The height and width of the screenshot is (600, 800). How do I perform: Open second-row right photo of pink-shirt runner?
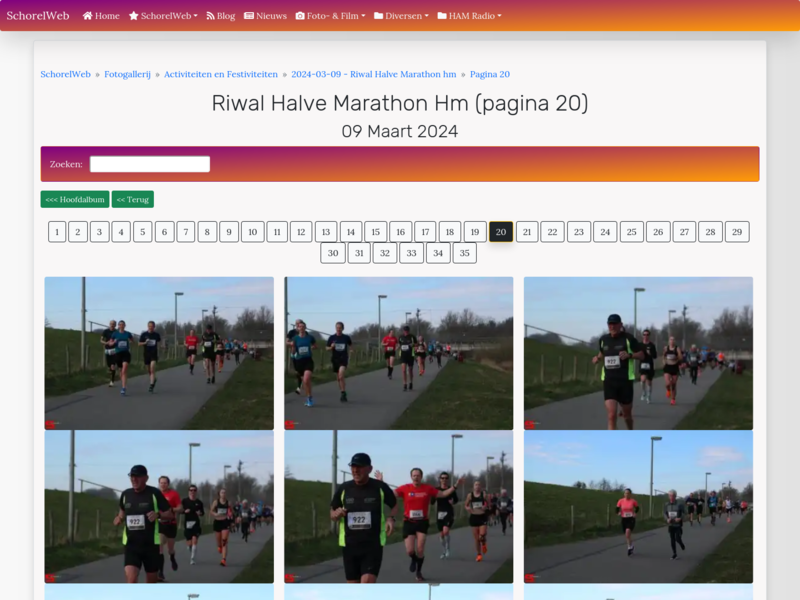coord(638,507)
